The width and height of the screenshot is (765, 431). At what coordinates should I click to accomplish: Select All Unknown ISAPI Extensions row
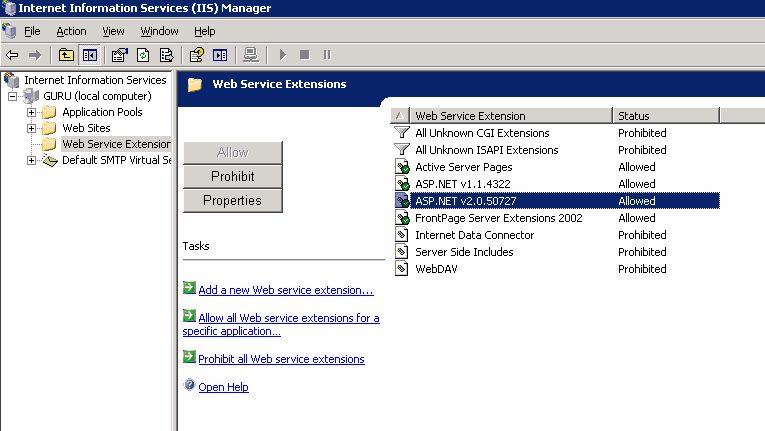tap(556, 150)
